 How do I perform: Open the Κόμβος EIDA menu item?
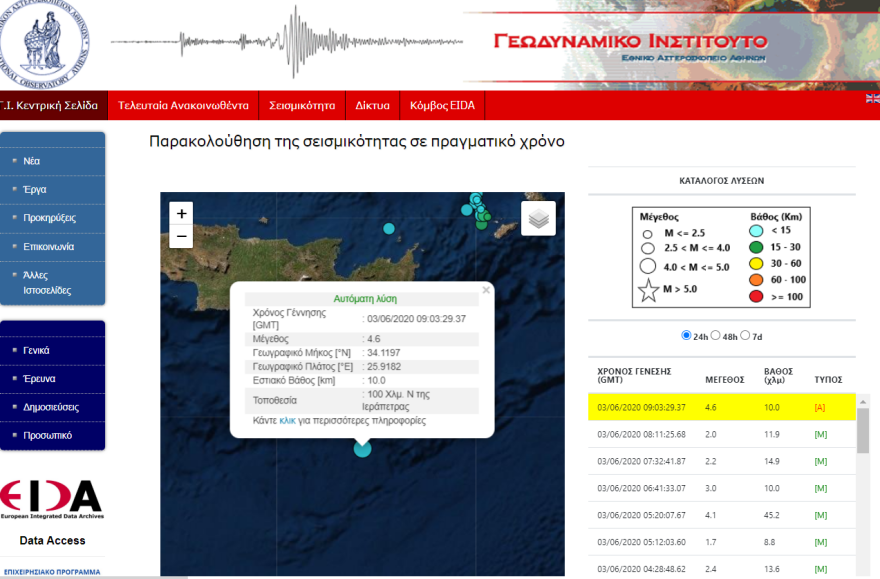click(440, 105)
